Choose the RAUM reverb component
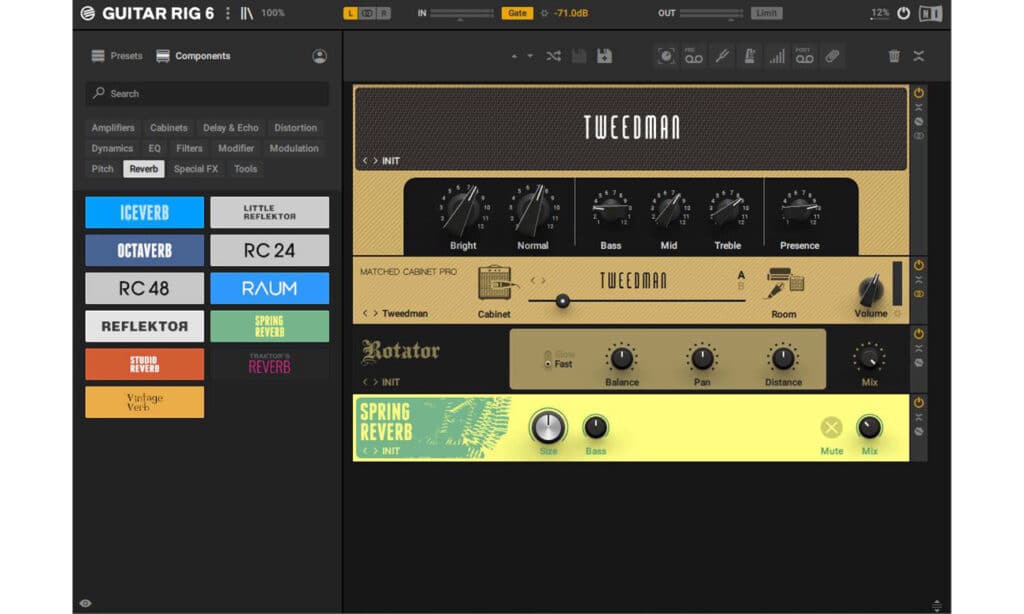 (270, 288)
